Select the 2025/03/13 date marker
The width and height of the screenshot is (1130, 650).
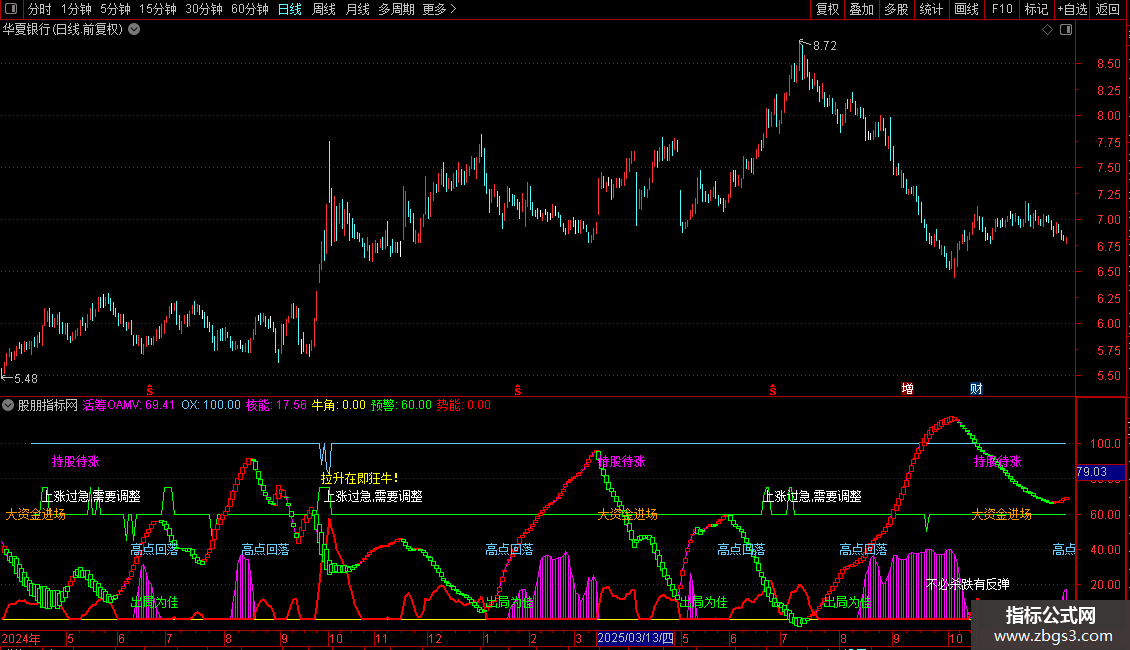click(636, 638)
